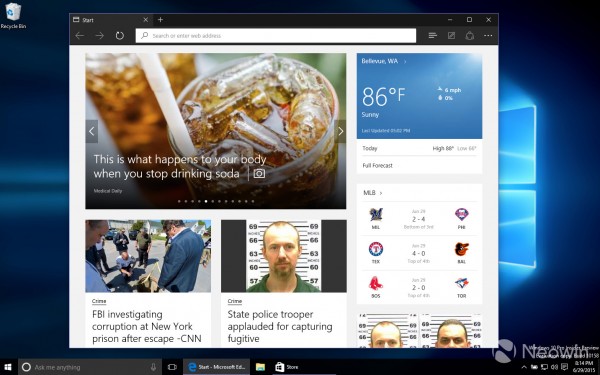This screenshot has width=600, height=375.
Task: Show hidden system tray icons
Action: pos(524,367)
